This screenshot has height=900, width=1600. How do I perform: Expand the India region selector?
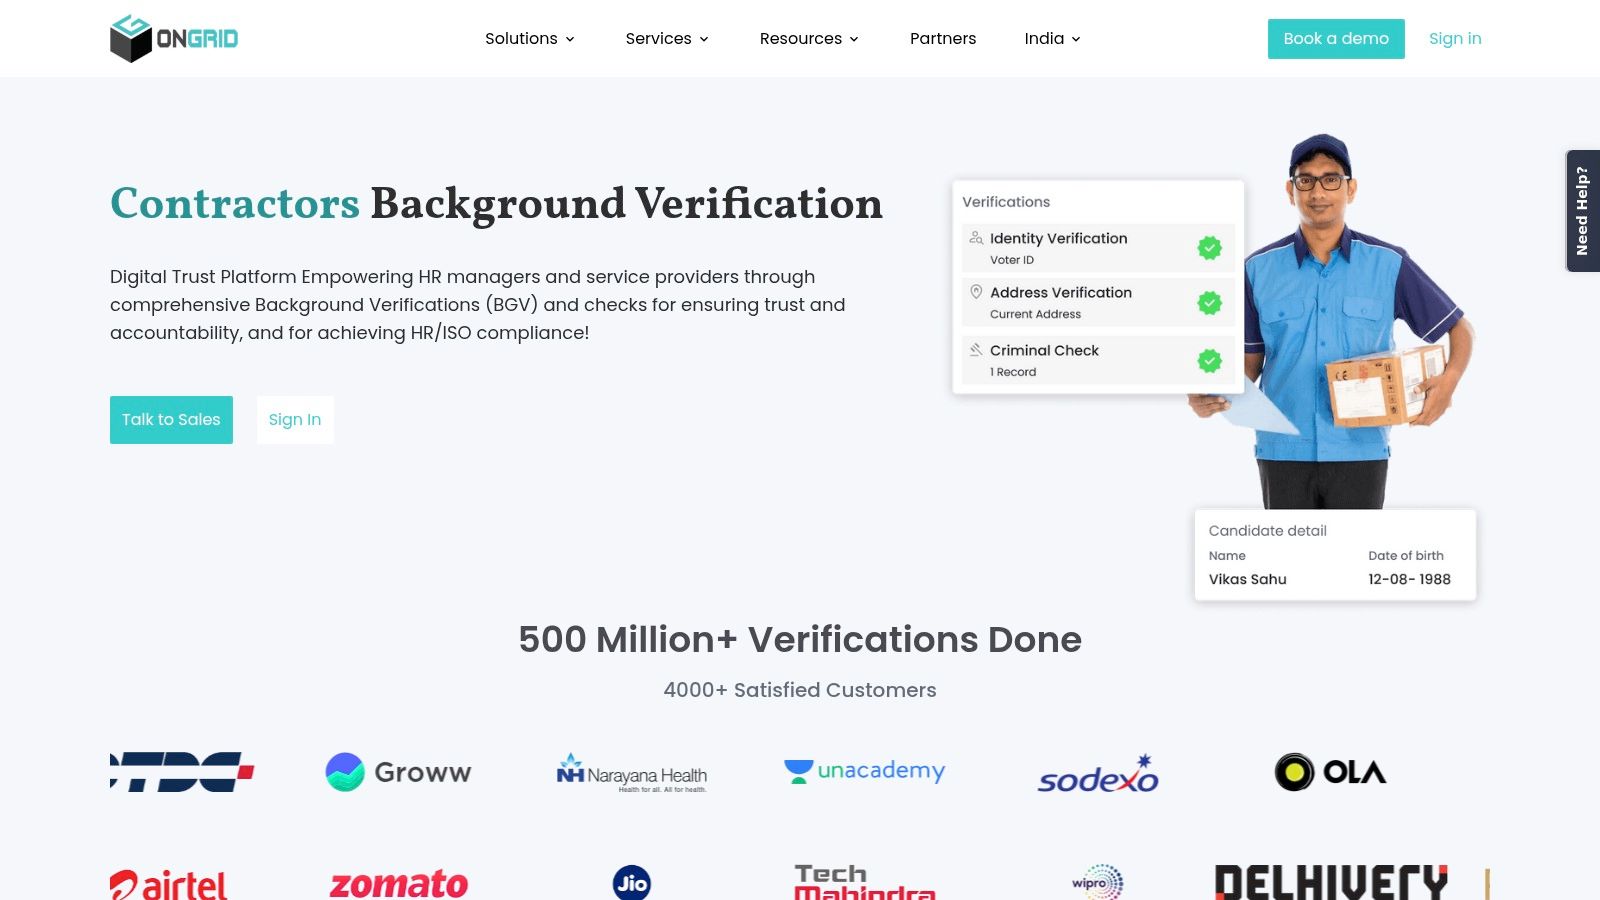point(1051,38)
